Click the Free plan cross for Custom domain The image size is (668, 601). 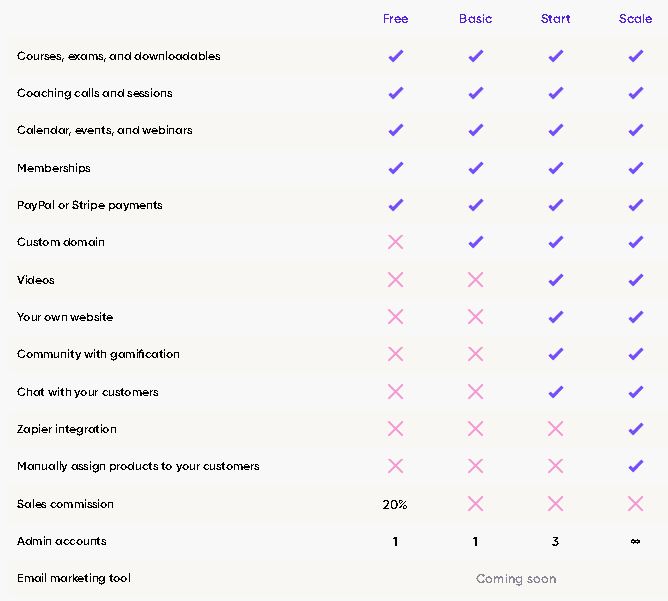[x=395, y=242]
